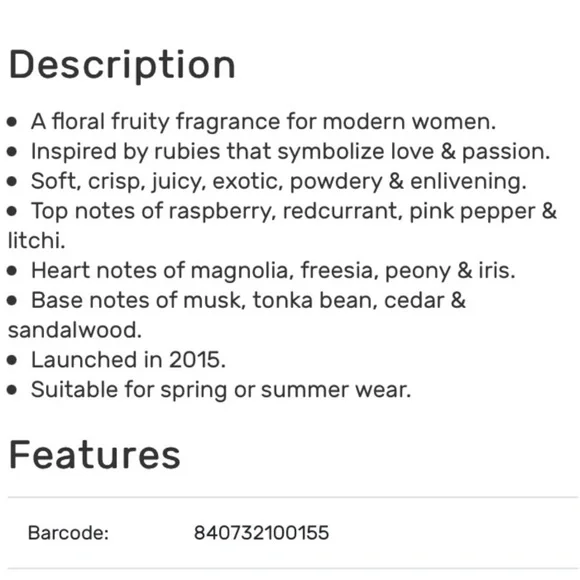
Task: Click the base notes of musk line
Action: pyautogui.click(x=248, y=300)
